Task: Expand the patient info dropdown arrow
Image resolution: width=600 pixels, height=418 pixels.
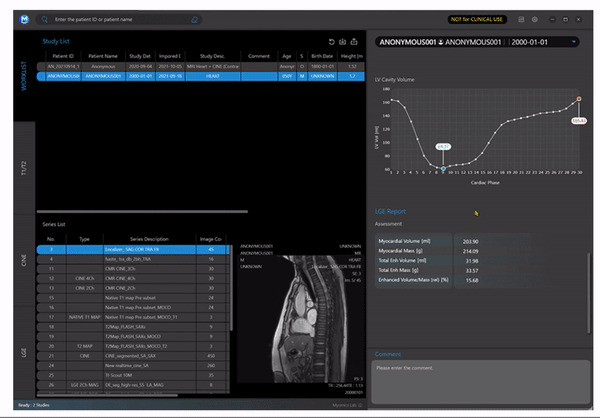Action: point(574,42)
